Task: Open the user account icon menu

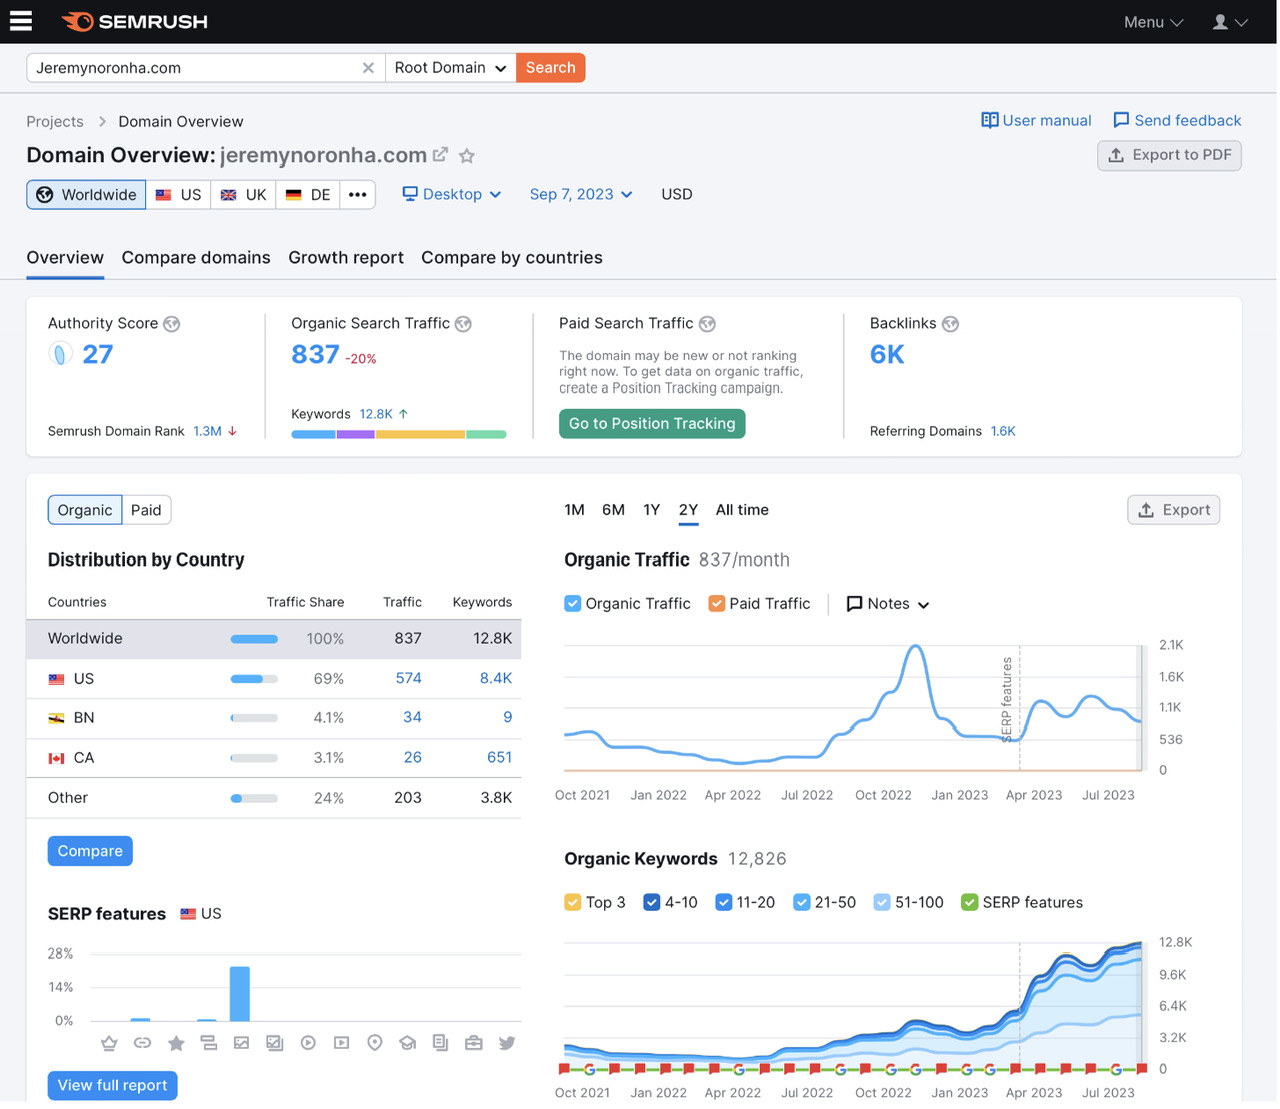Action: (x=1230, y=22)
